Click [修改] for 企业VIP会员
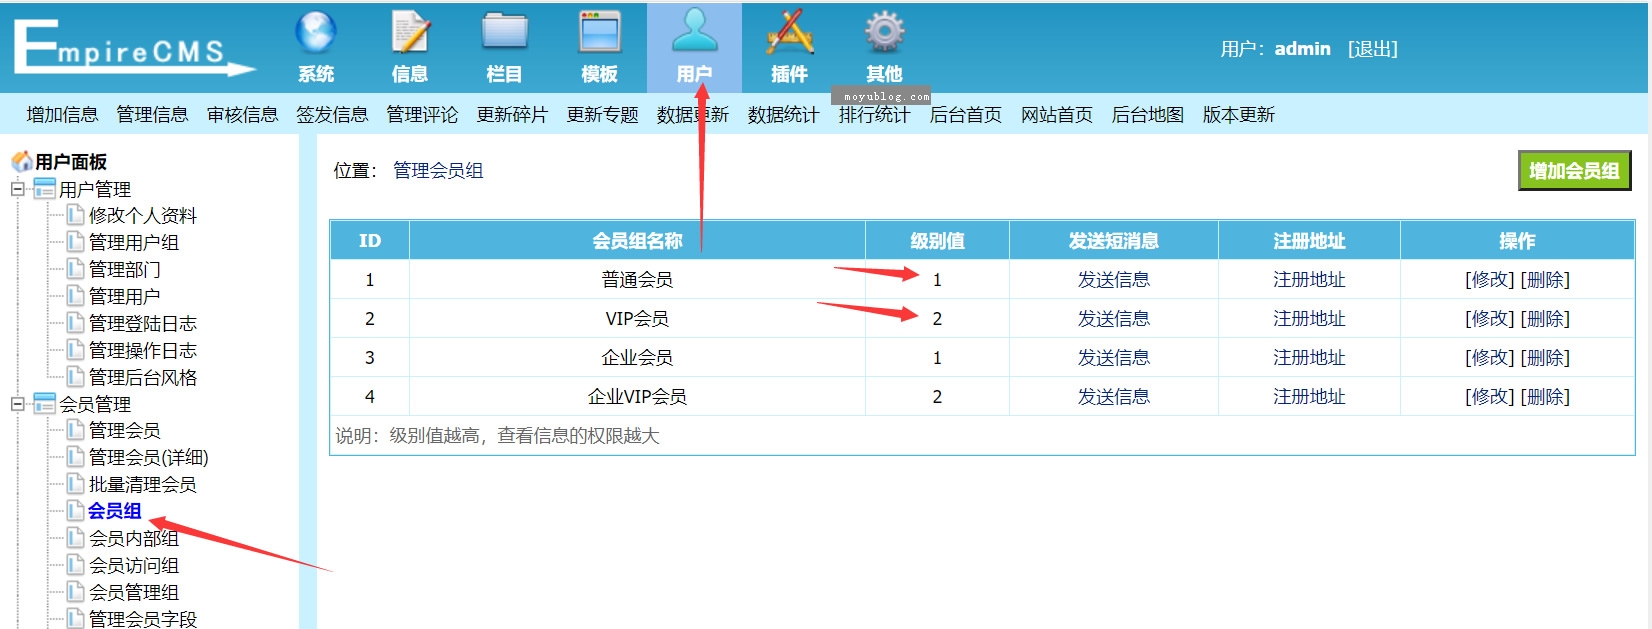The image size is (1652, 629). pyautogui.click(x=1490, y=397)
